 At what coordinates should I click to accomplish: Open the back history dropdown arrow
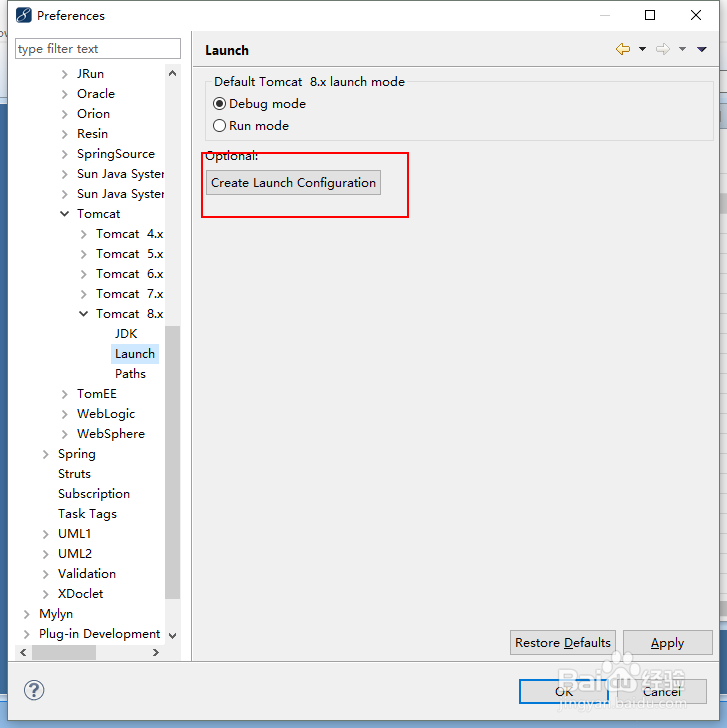tap(642, 49)
